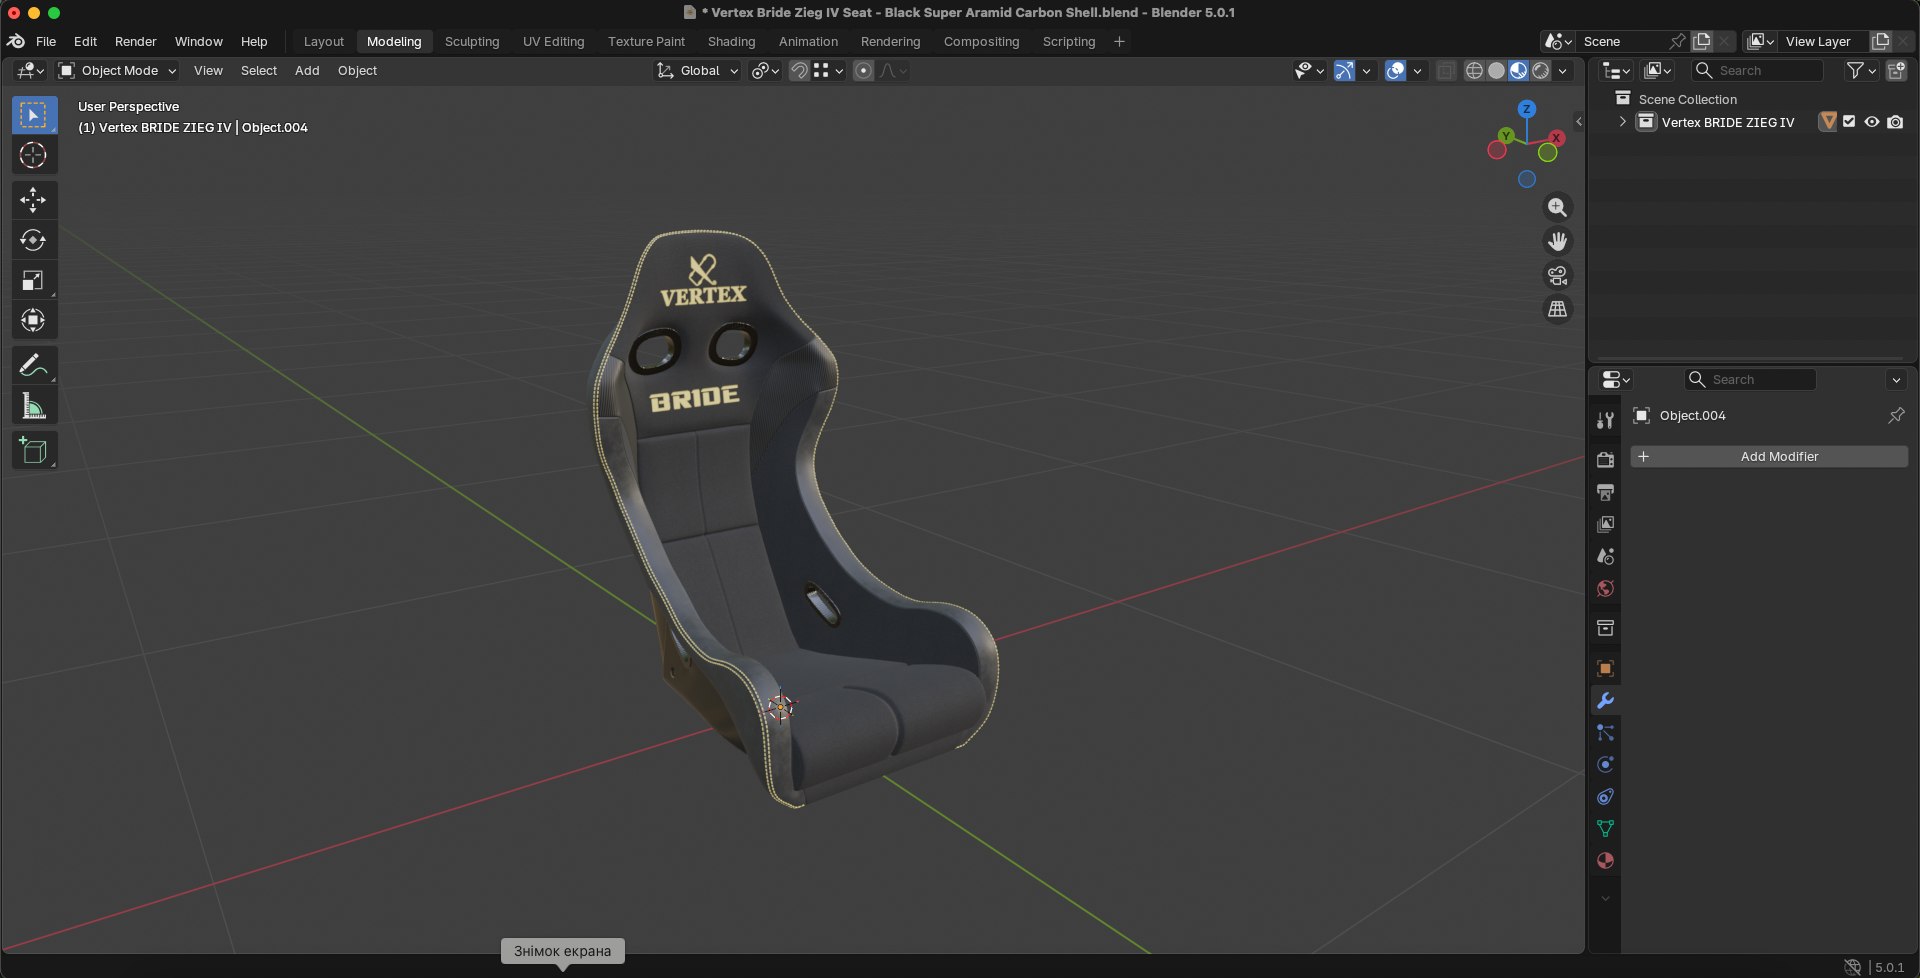Select the Rotate tool
The height and width of the screenshot is (978, 1920).
[34, 240]
